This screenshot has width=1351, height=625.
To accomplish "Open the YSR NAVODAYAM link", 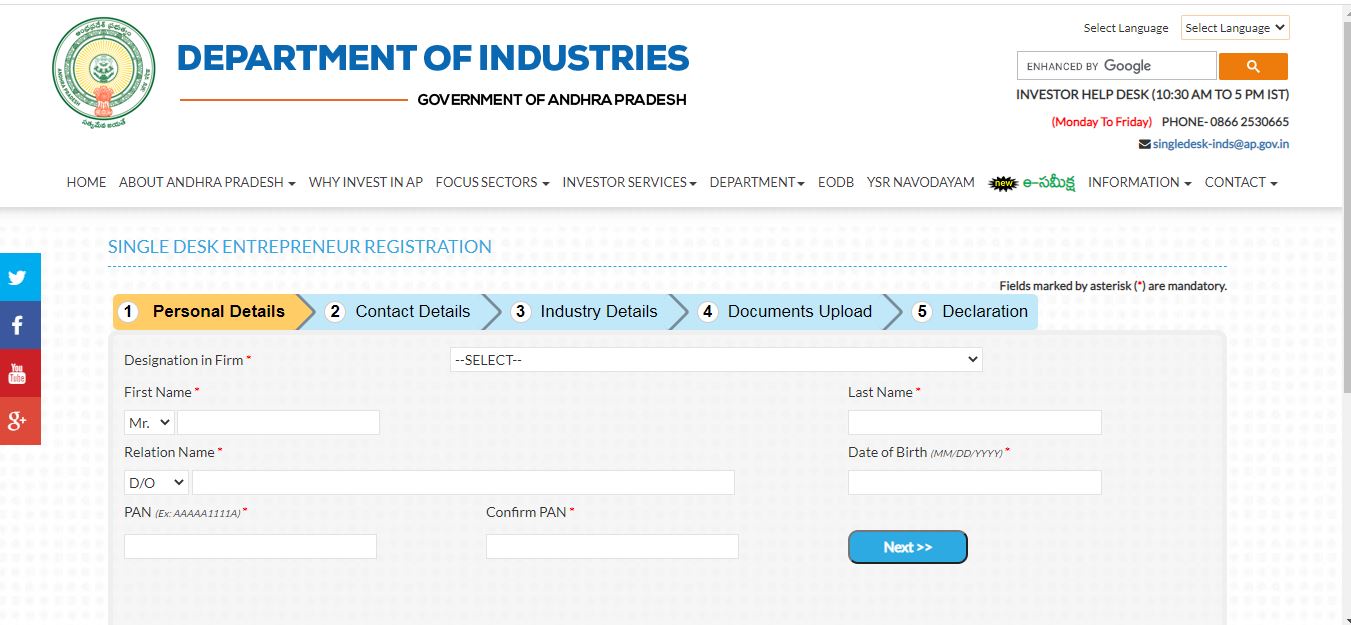I will pos(920,182).
